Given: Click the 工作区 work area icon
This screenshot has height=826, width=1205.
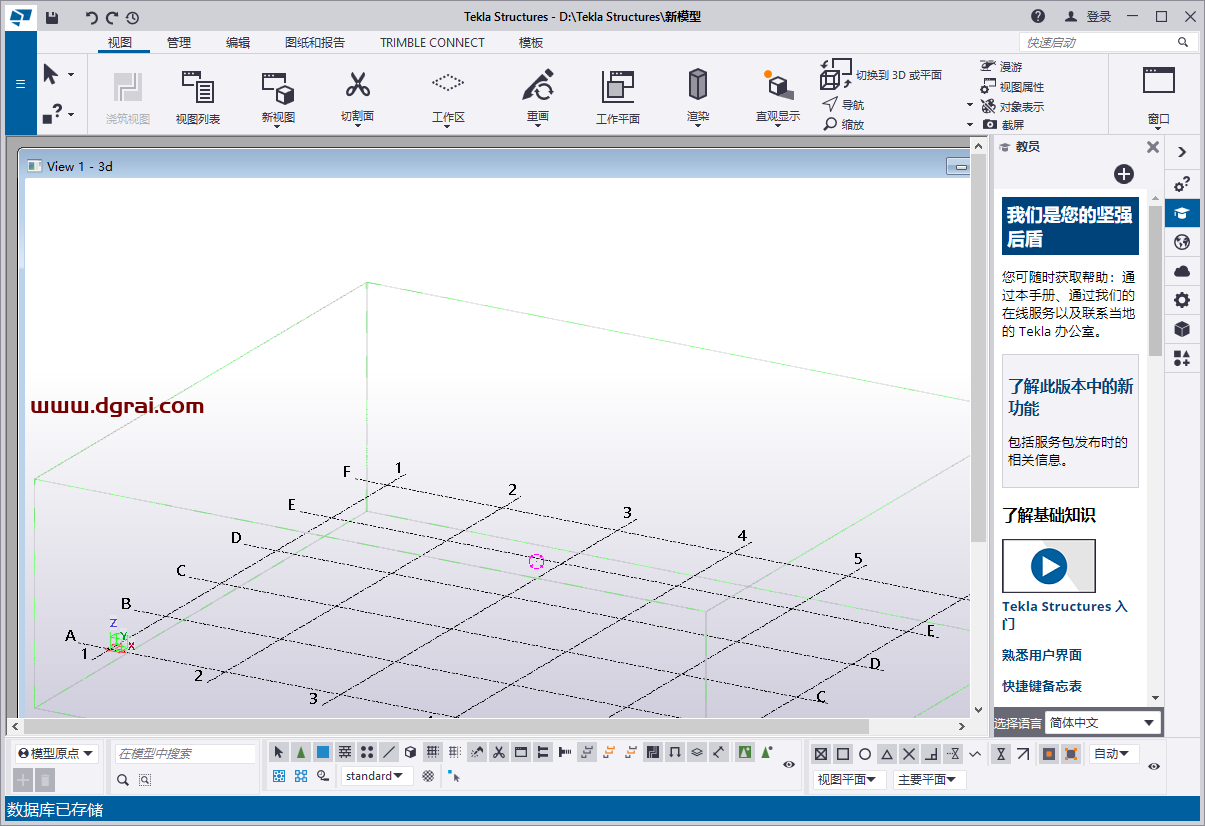Looking at the screenshot, I should (x=448, y=82).
